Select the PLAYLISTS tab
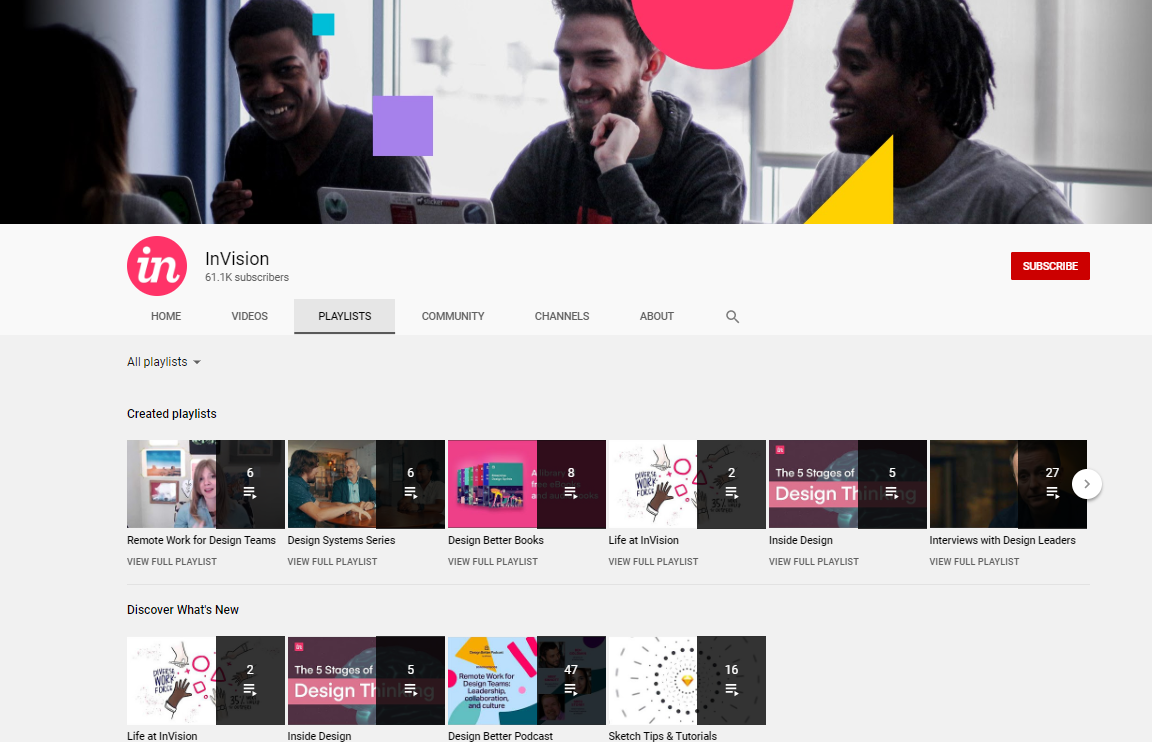Image resolution: width=1152 pixels, height=742 pixels. click(x=345, y=317)
